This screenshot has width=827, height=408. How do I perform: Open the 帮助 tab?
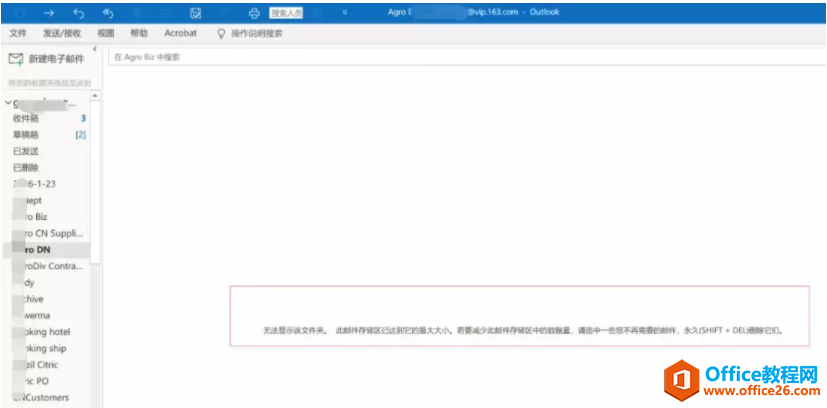pyautogui.click(x=139, y=33)
